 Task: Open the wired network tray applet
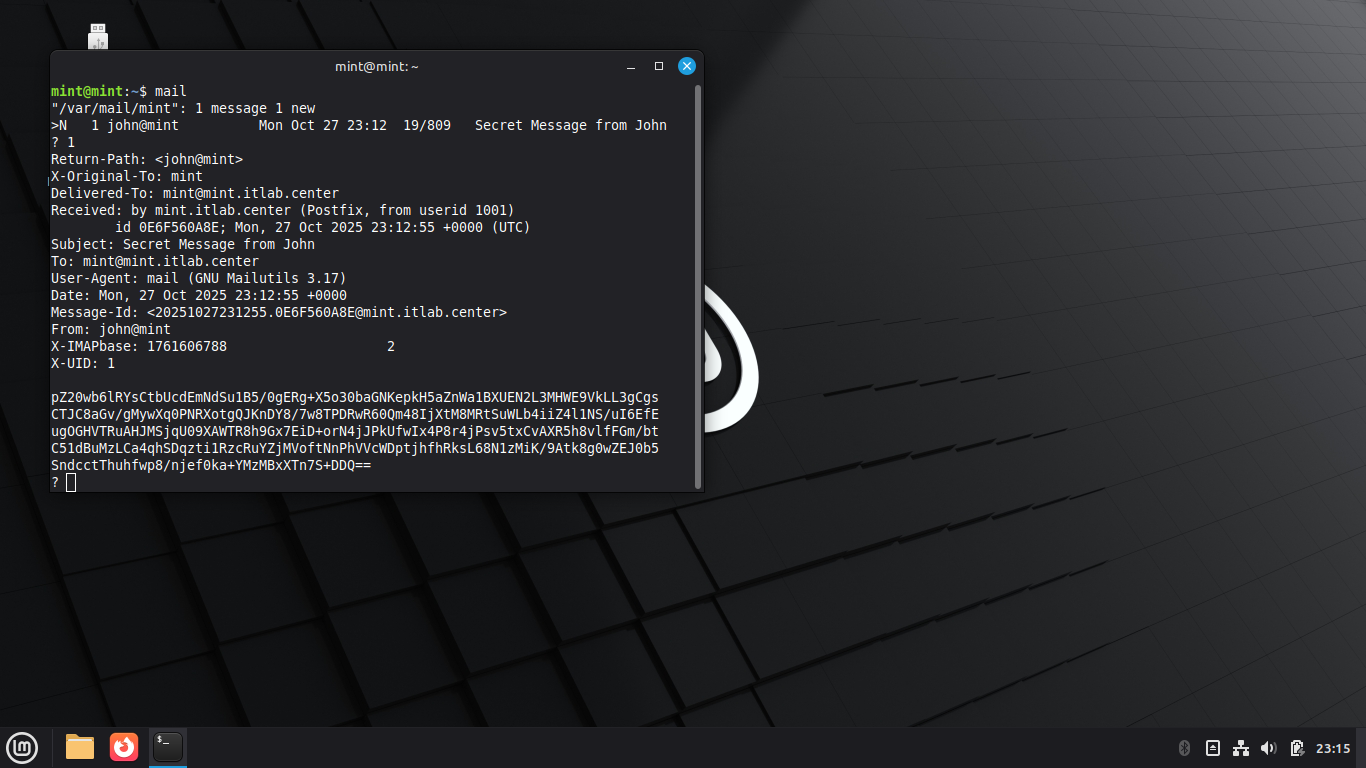click(1241, 748)
